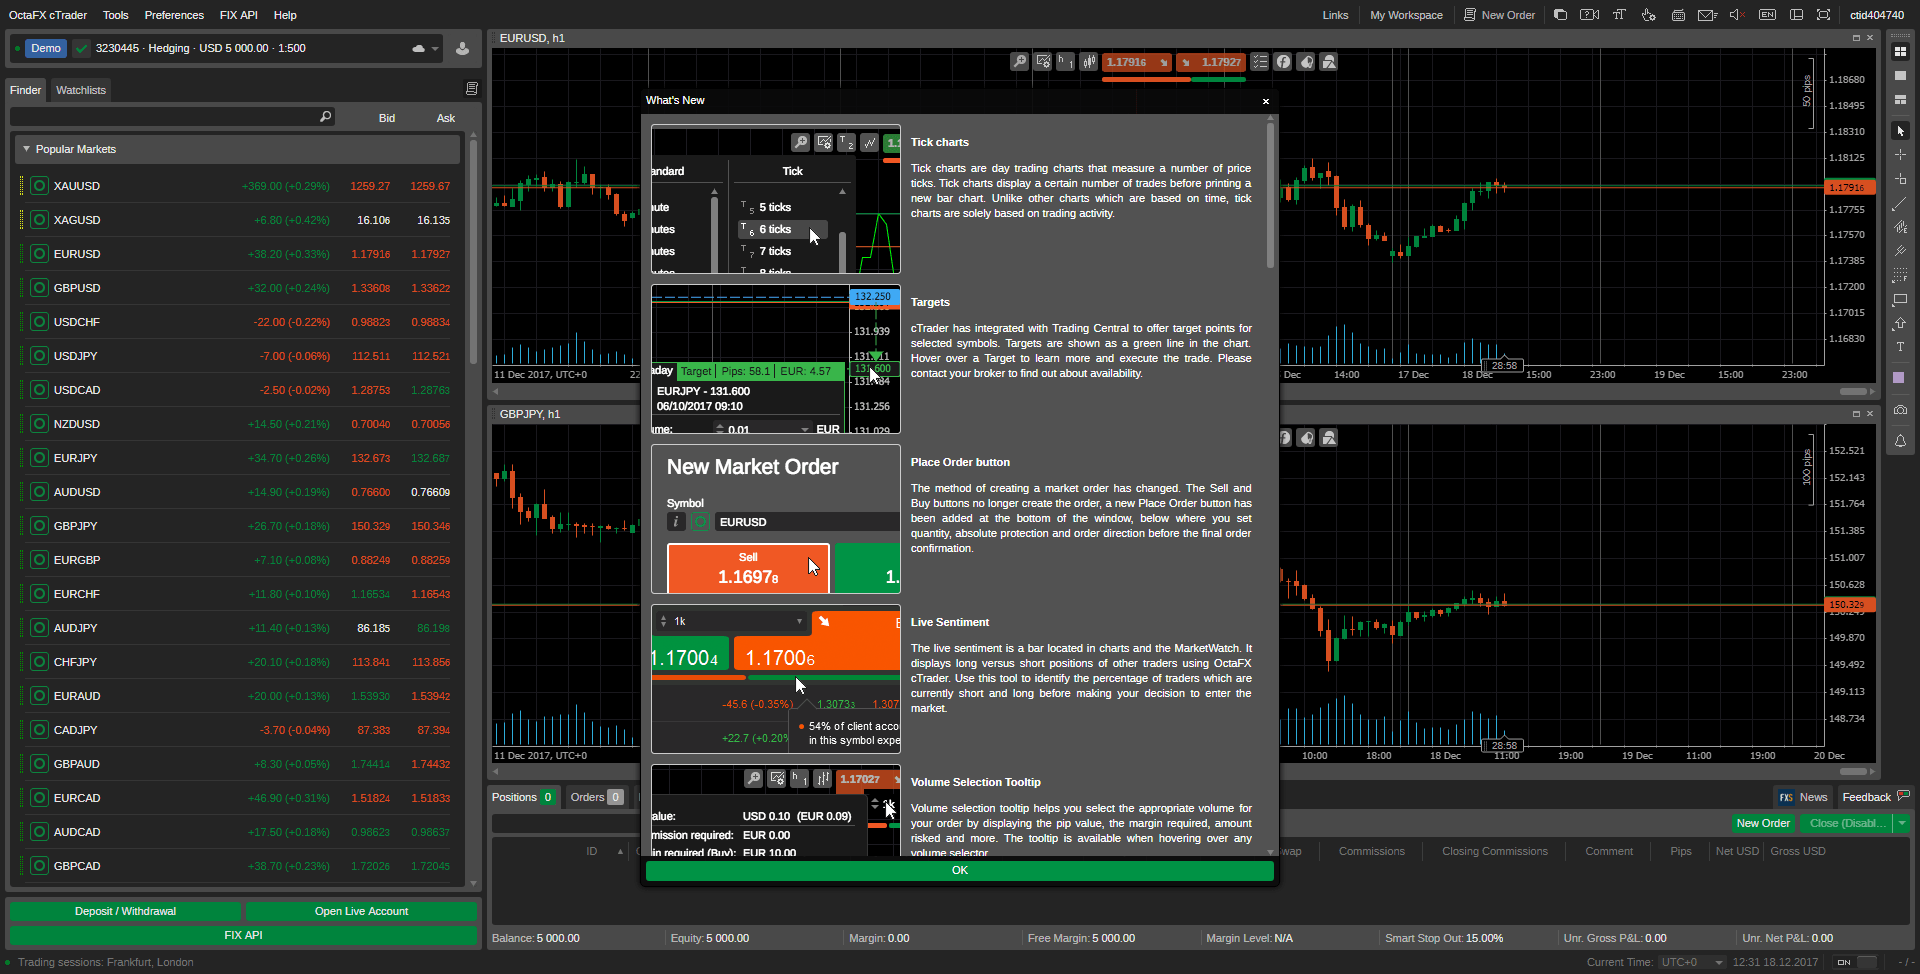The width and height of the screenshot is (1920, 974).
Task: Click the EURUSD buy price button 1.17927
Action: tap(1211, 62)
